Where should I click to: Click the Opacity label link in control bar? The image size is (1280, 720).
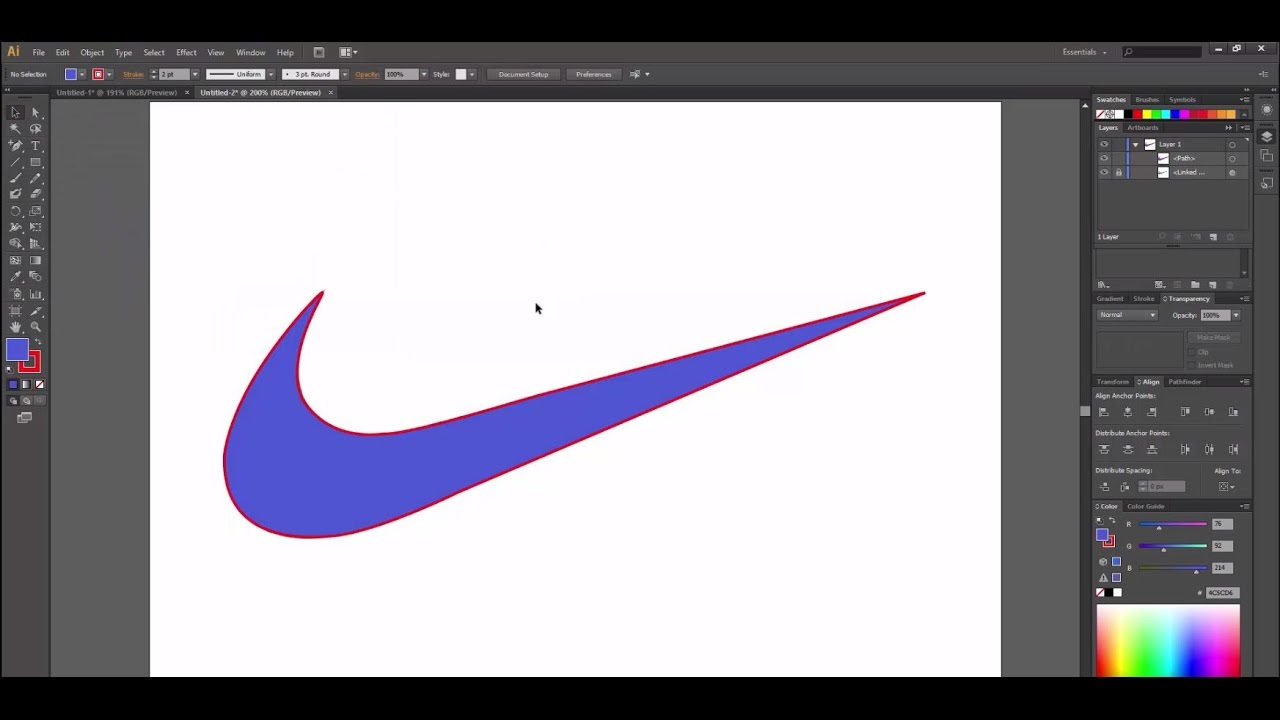point(367,74)
